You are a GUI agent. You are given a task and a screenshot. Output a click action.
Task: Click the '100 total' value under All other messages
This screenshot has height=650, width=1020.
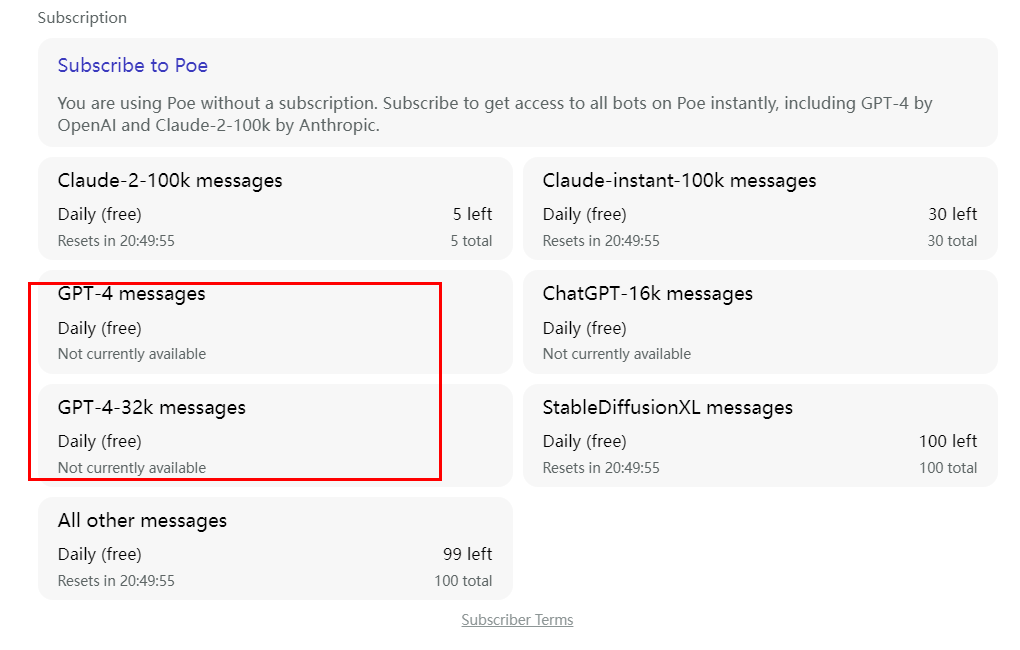tap(463, 581)
